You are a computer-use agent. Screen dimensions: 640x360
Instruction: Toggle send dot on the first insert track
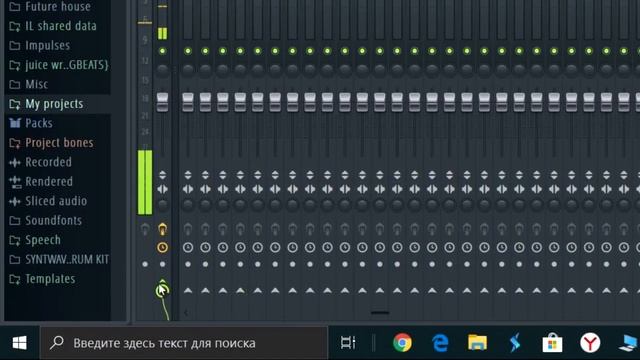click(x=188, y=264)
